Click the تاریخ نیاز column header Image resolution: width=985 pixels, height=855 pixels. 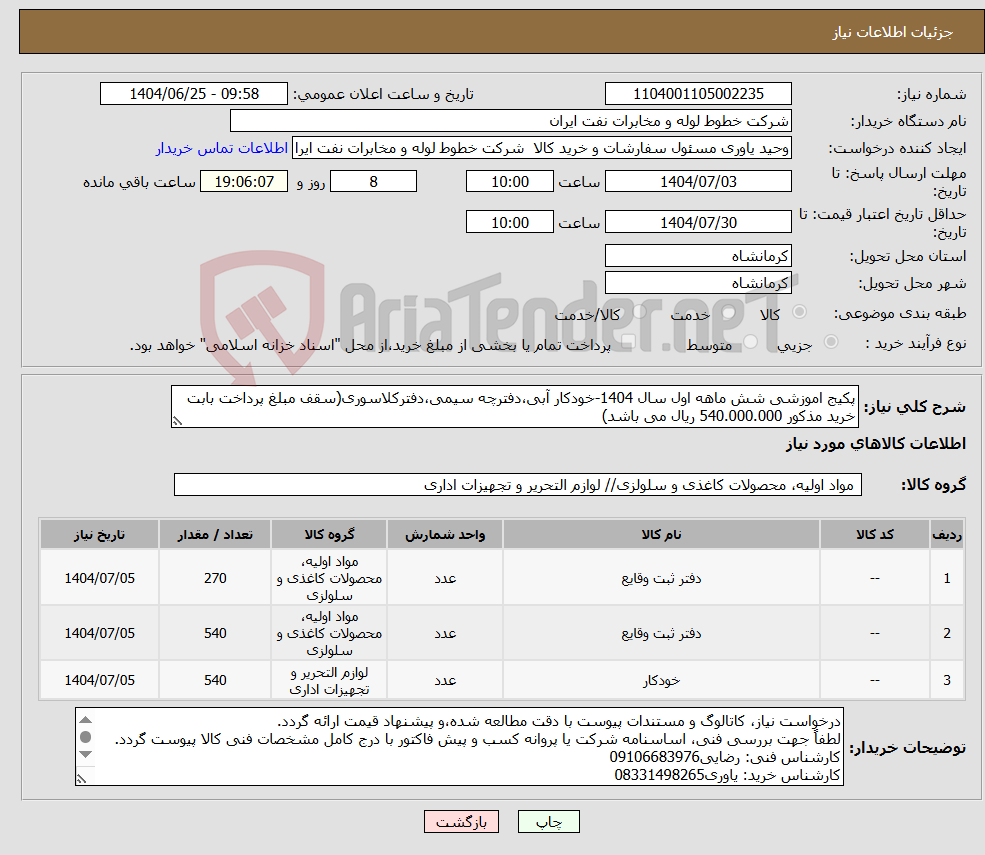click(98, 534)
